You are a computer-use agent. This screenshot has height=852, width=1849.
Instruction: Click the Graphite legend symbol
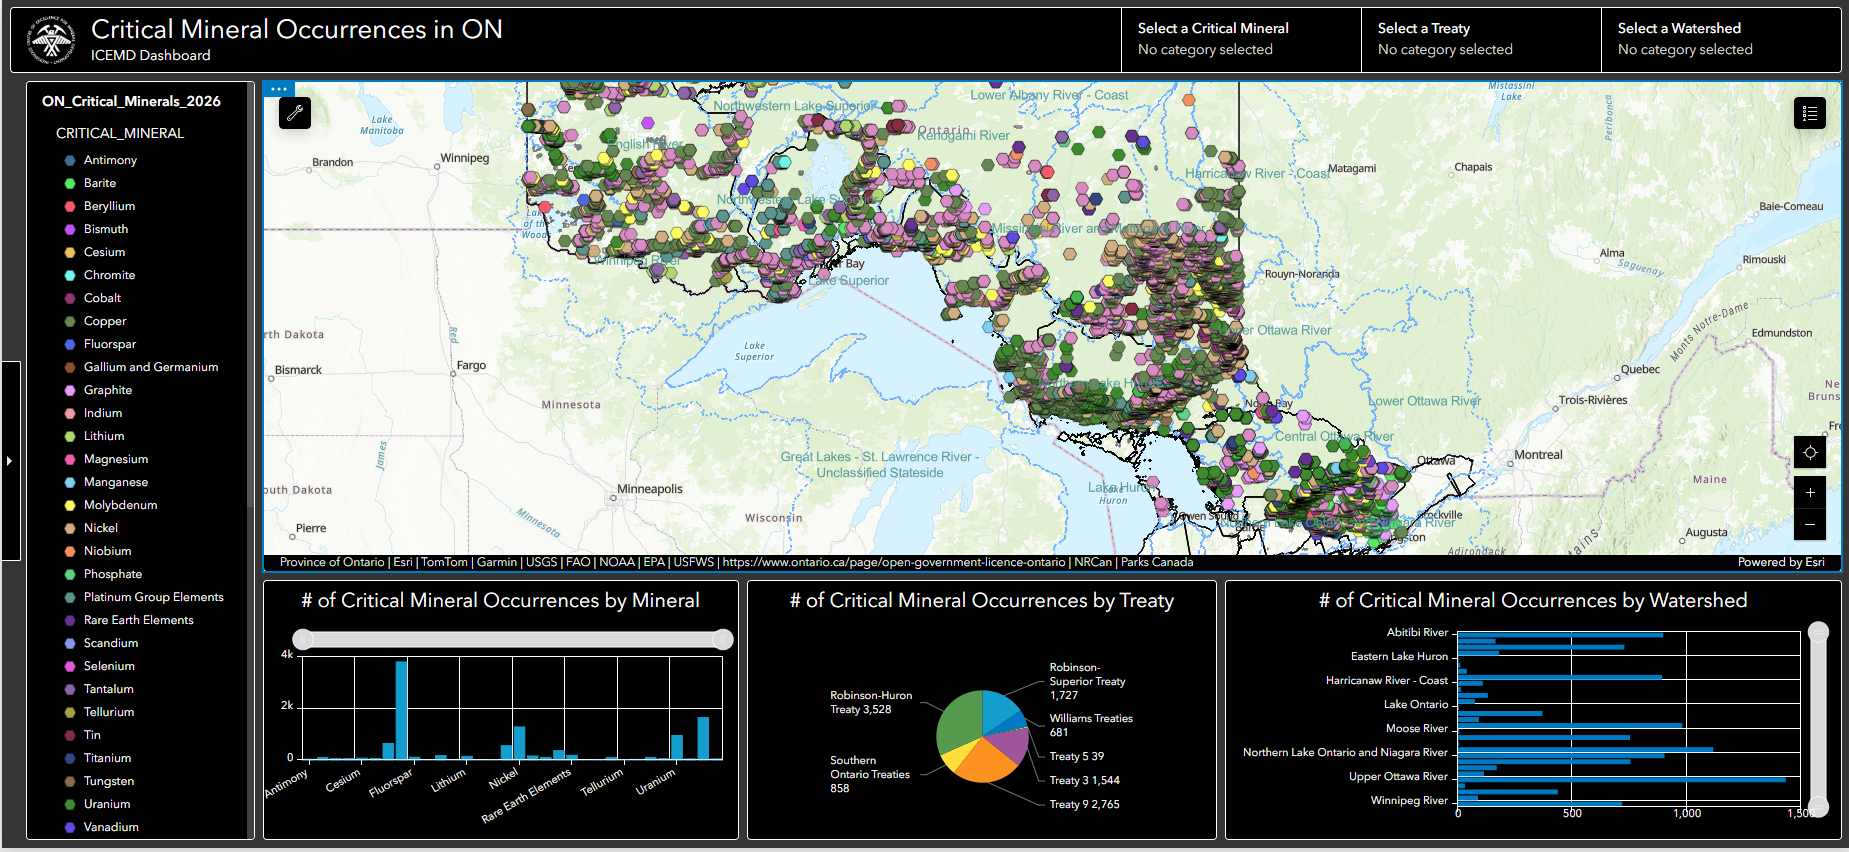click(70, 390)
